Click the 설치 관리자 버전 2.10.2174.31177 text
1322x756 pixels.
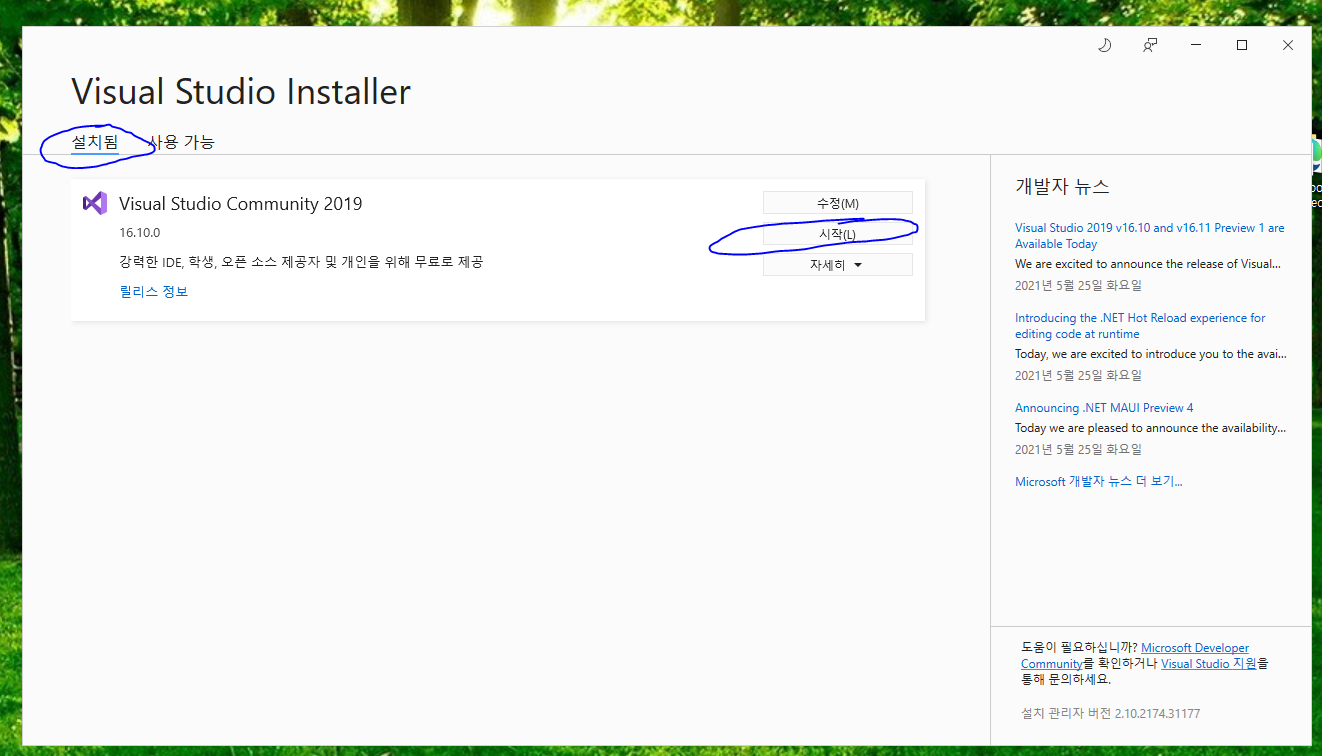coord(1110,714)
